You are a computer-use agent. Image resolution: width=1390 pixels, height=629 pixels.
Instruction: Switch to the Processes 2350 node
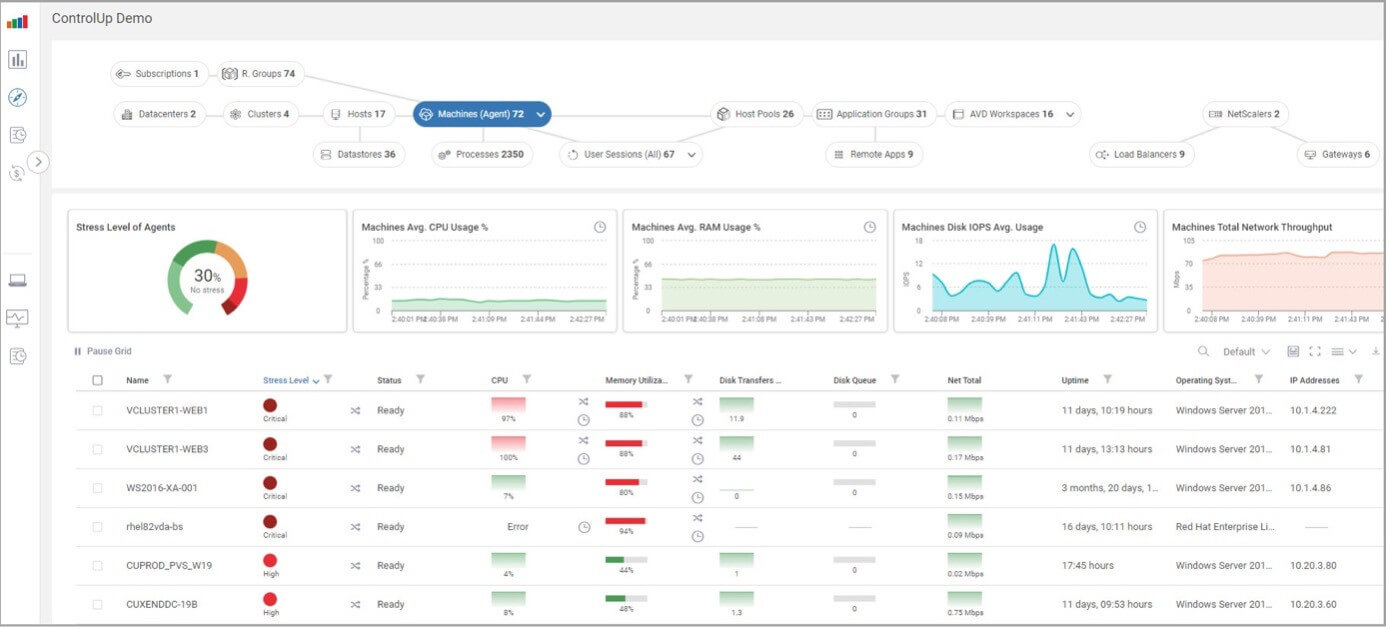482,155
